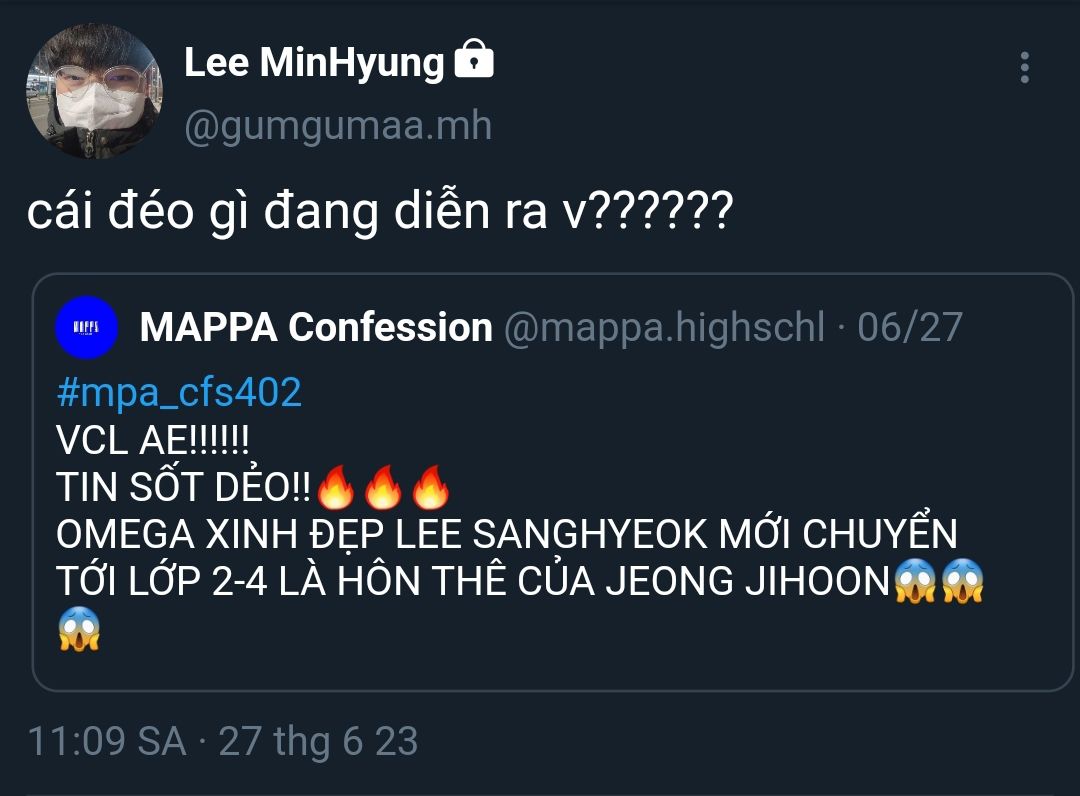Open MAPPA Confession account name
This screenshot has height=796, width=1080.
pos(316,328)
